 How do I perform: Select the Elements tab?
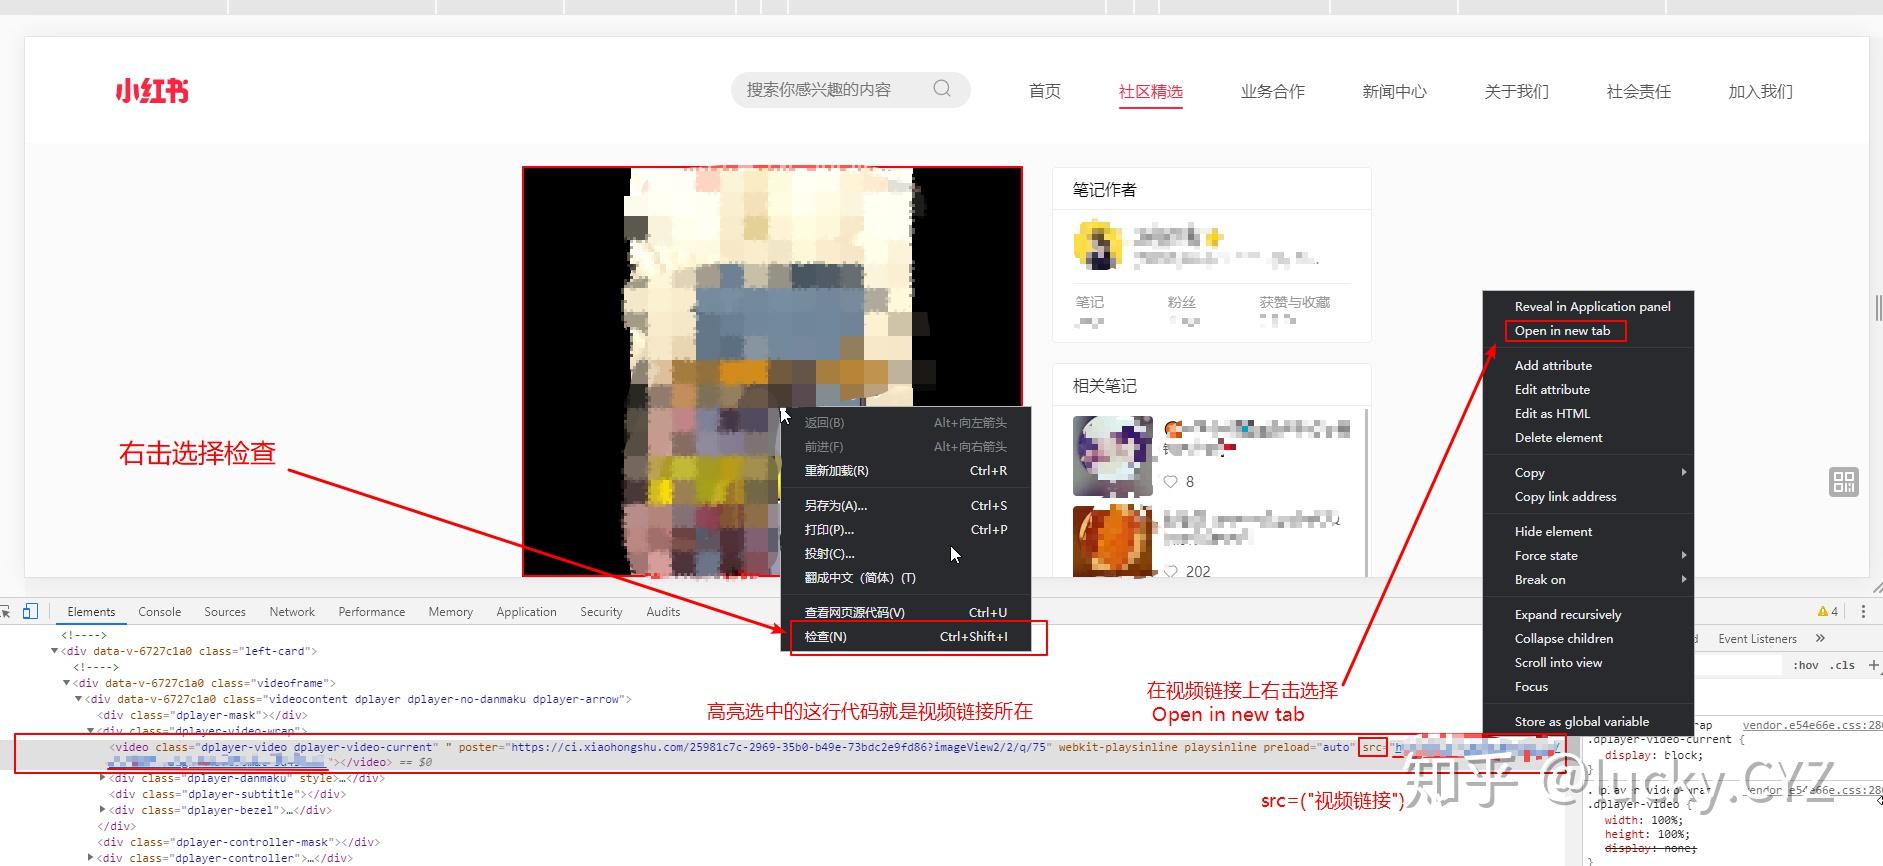tap(91, 612)
